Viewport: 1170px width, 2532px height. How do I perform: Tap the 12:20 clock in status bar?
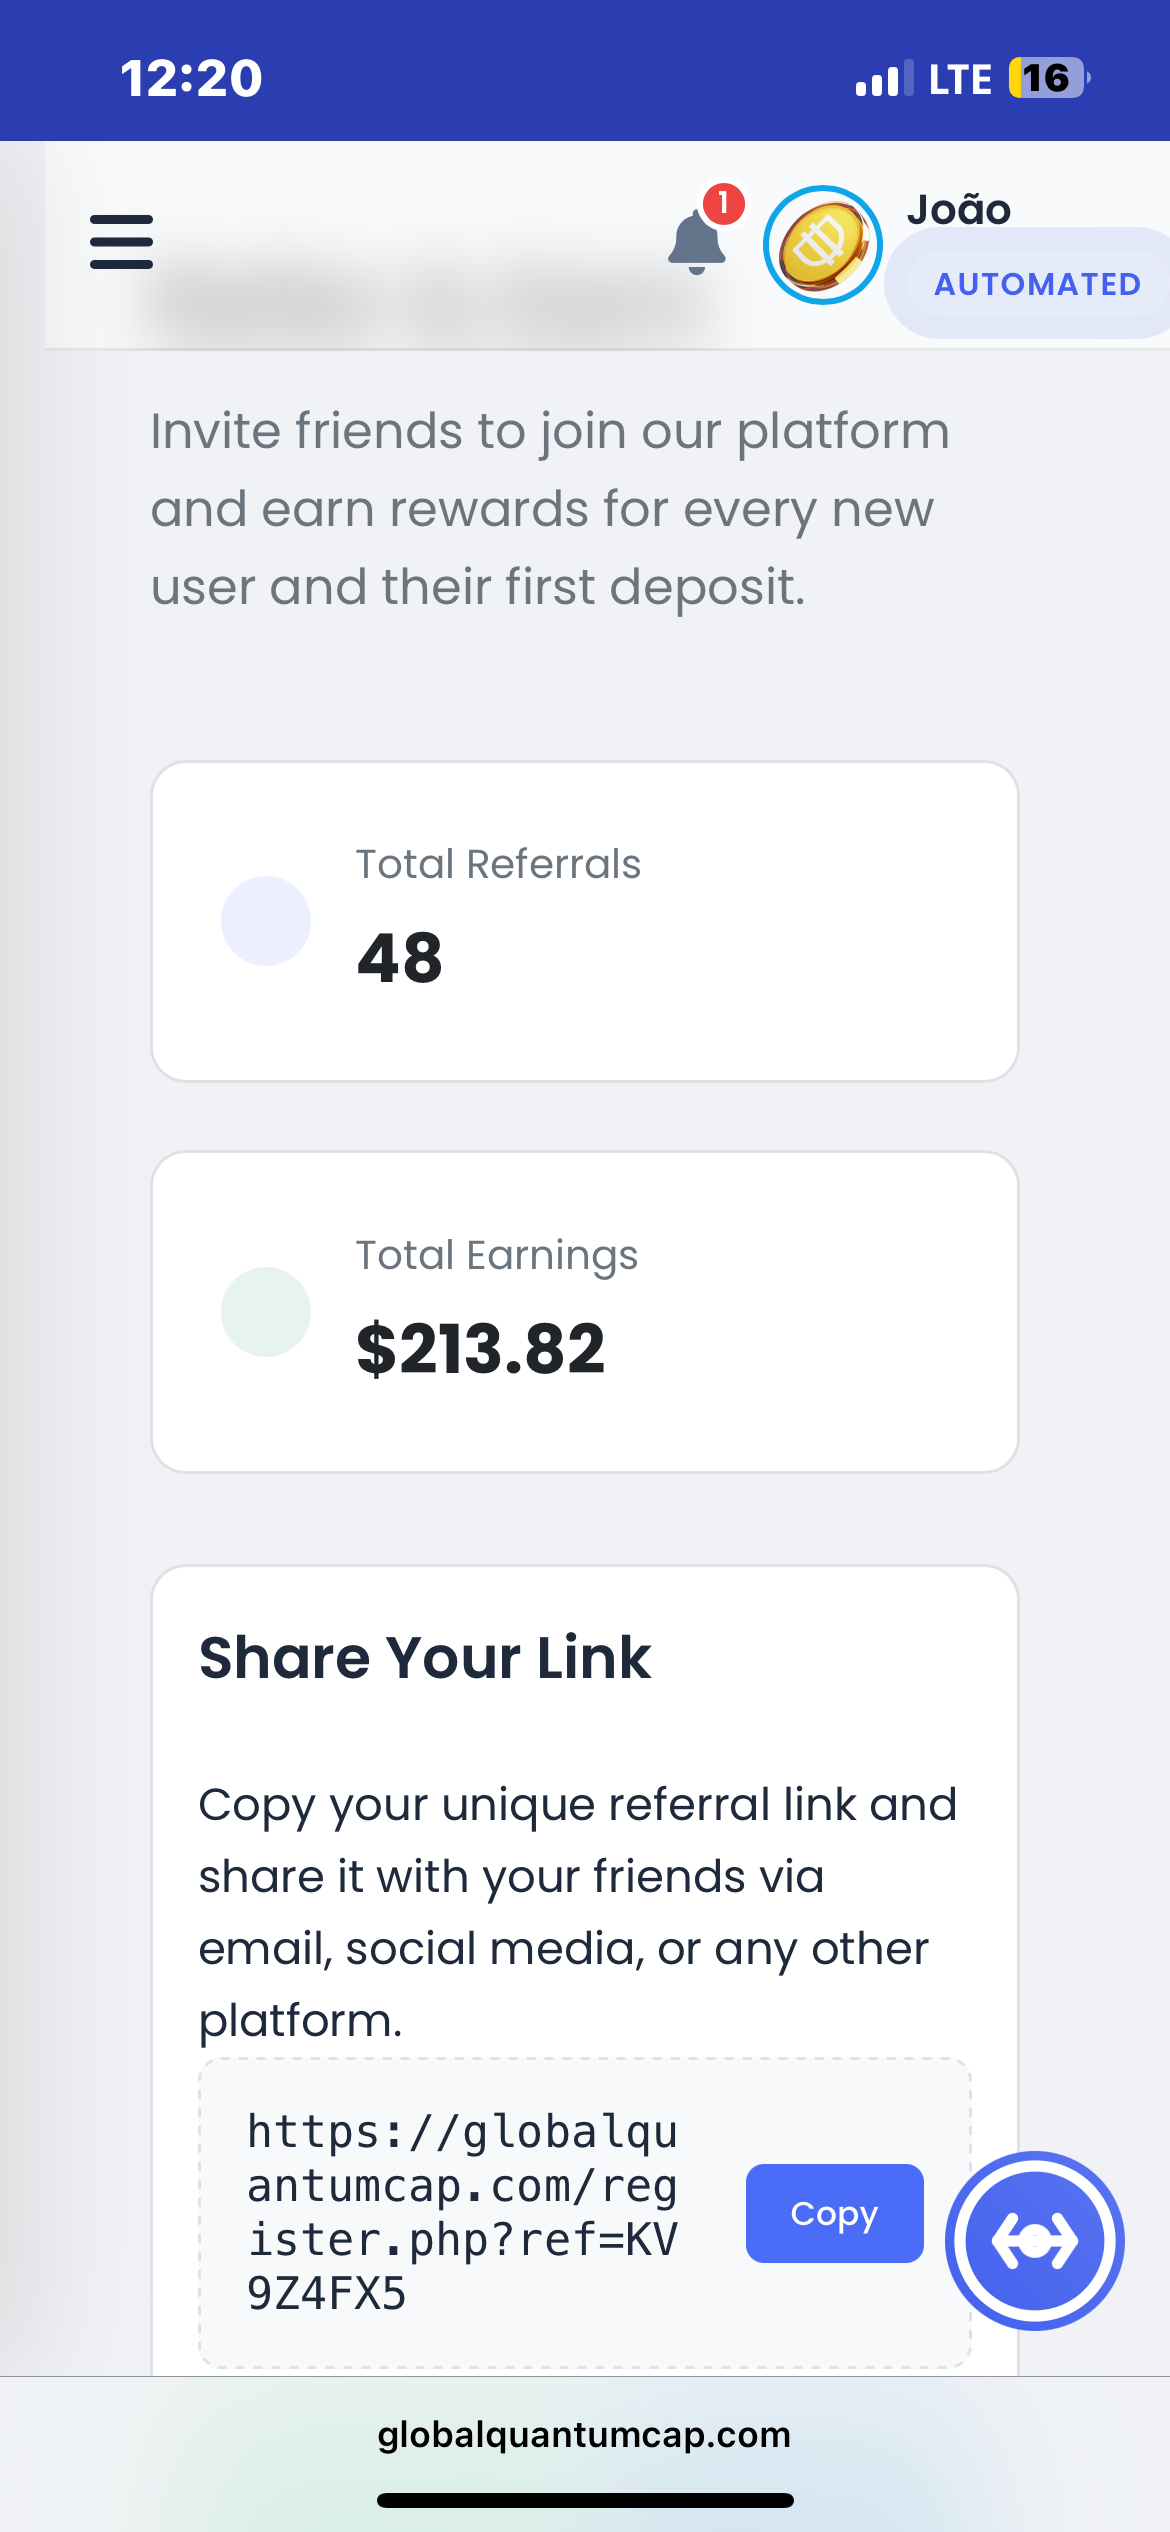(191, 78)
